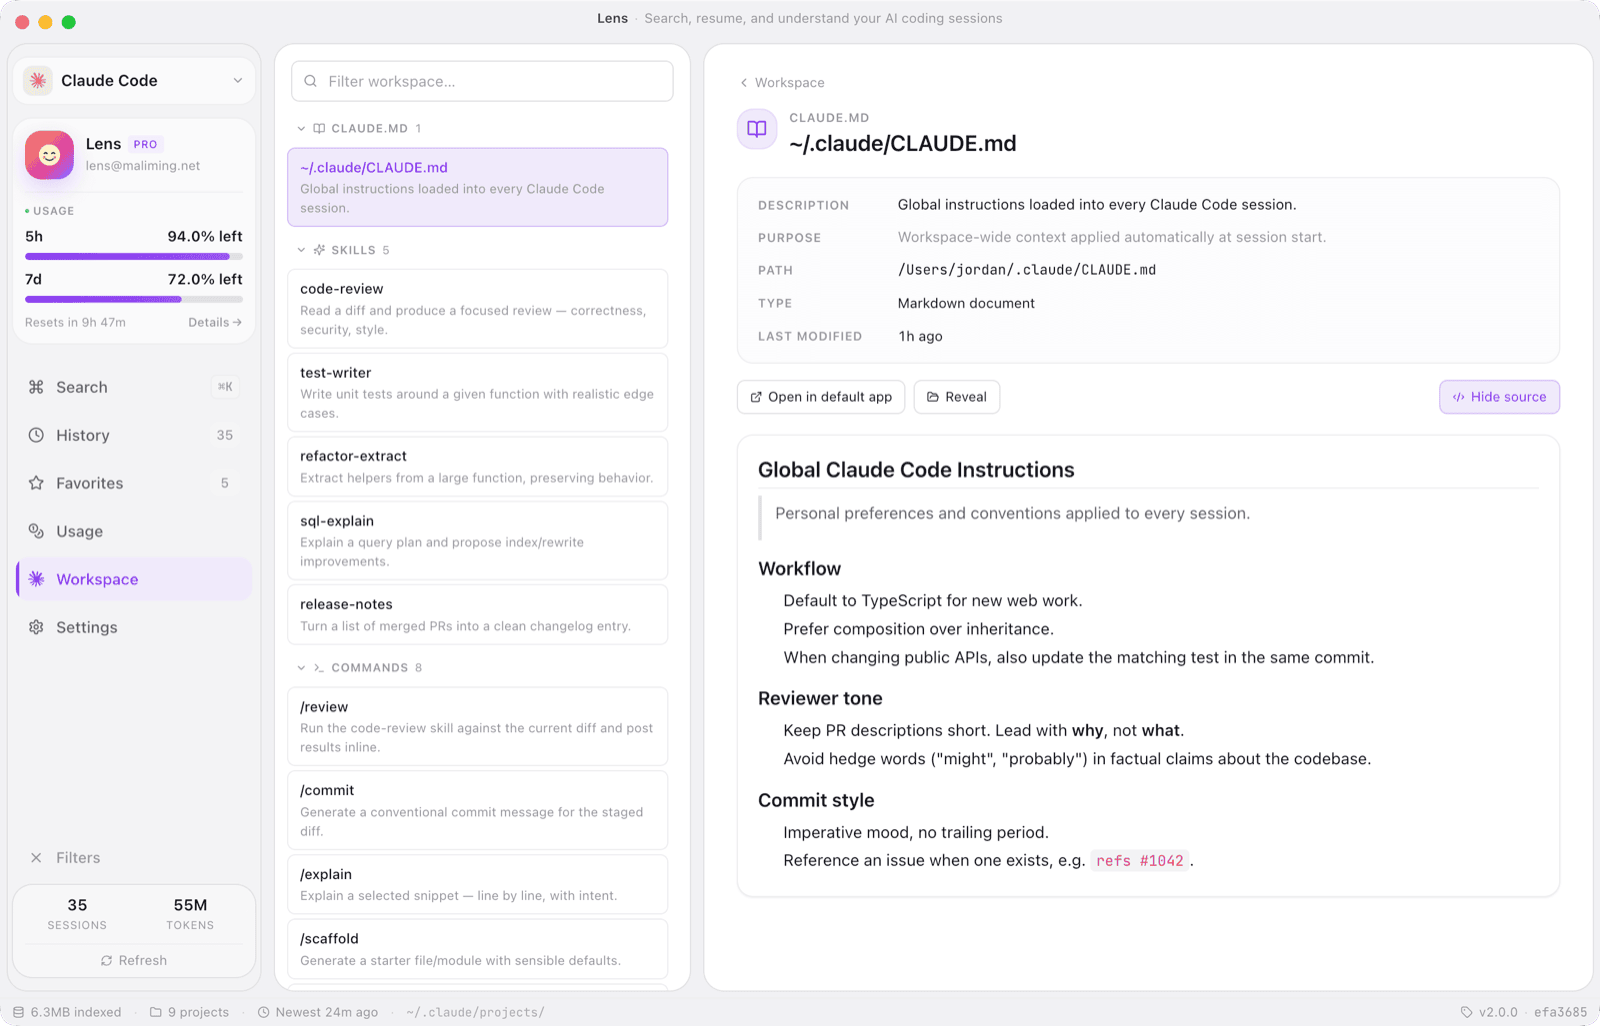The image size is (1600, 1026).
Task: Click the 7d usage progress bar
Action: point(134,299)
